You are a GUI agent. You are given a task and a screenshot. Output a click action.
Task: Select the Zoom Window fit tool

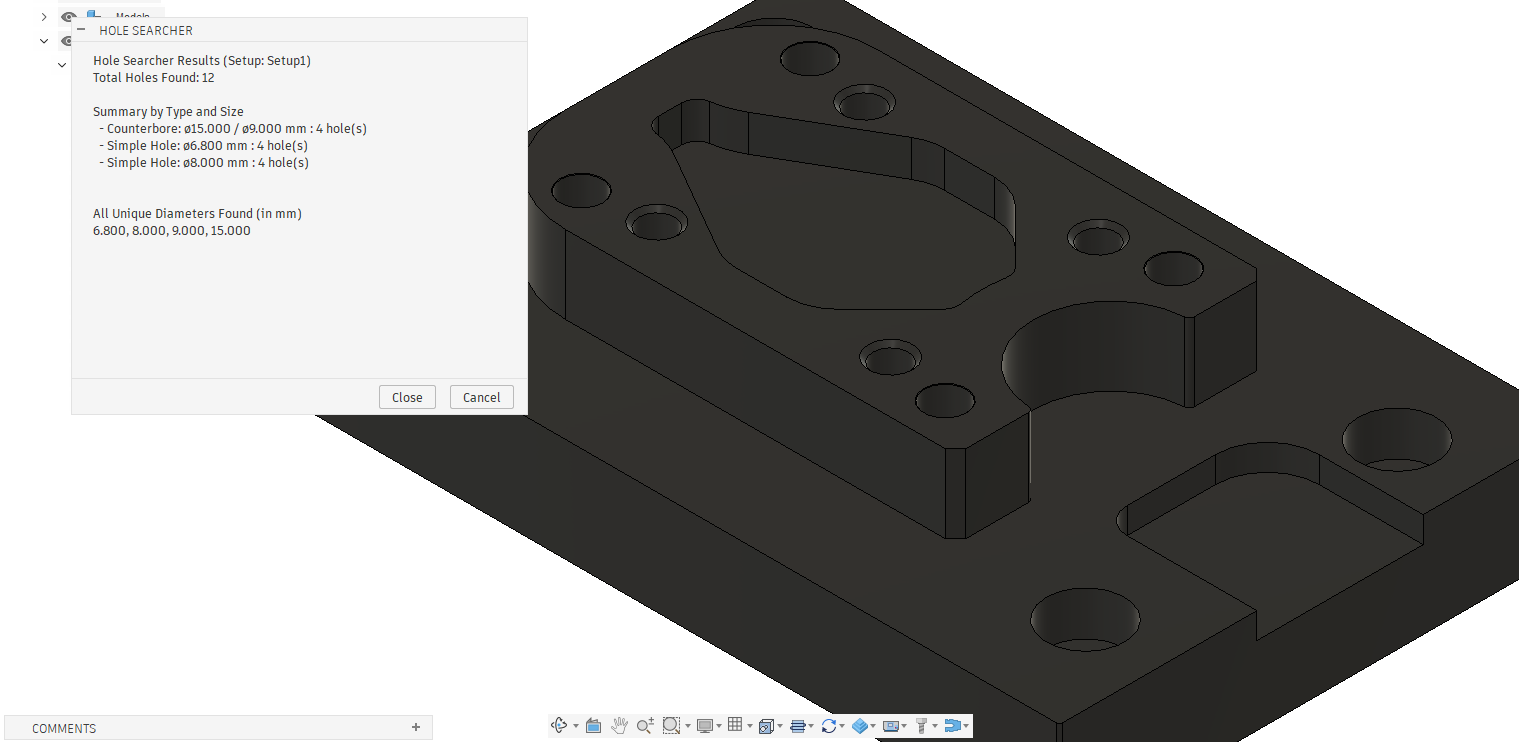tap(671, 725)
